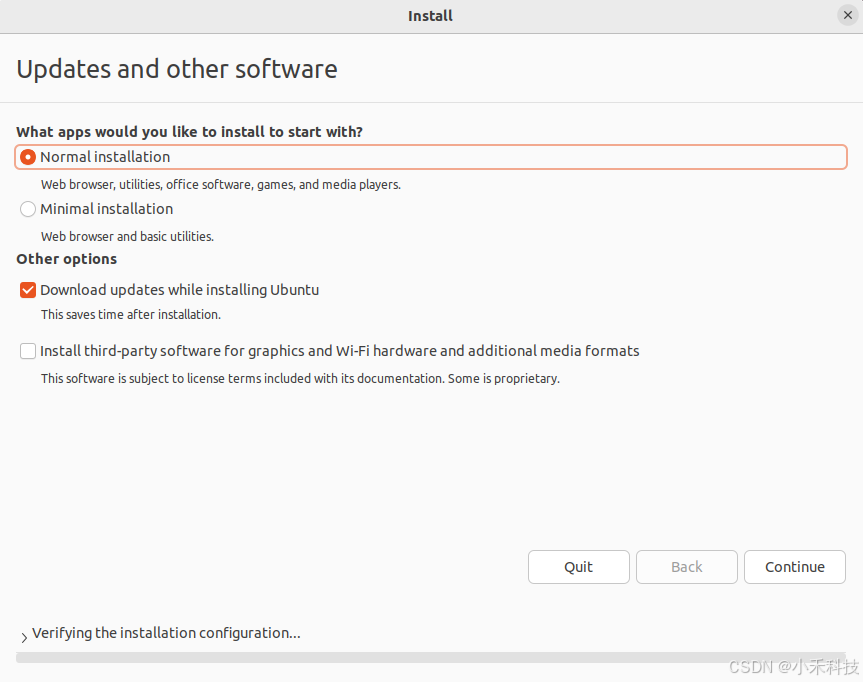Enable third-party software for graphics and Wi-Fi
863x682 pixels.
click(28, 351)
